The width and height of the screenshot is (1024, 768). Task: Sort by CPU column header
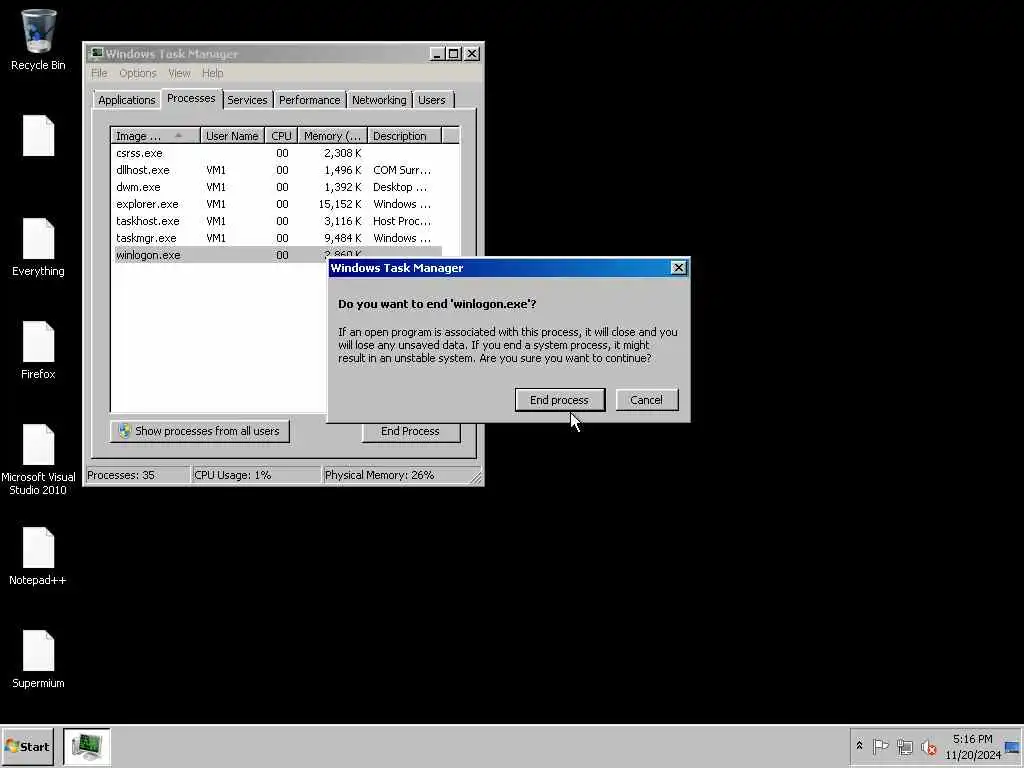281,136
